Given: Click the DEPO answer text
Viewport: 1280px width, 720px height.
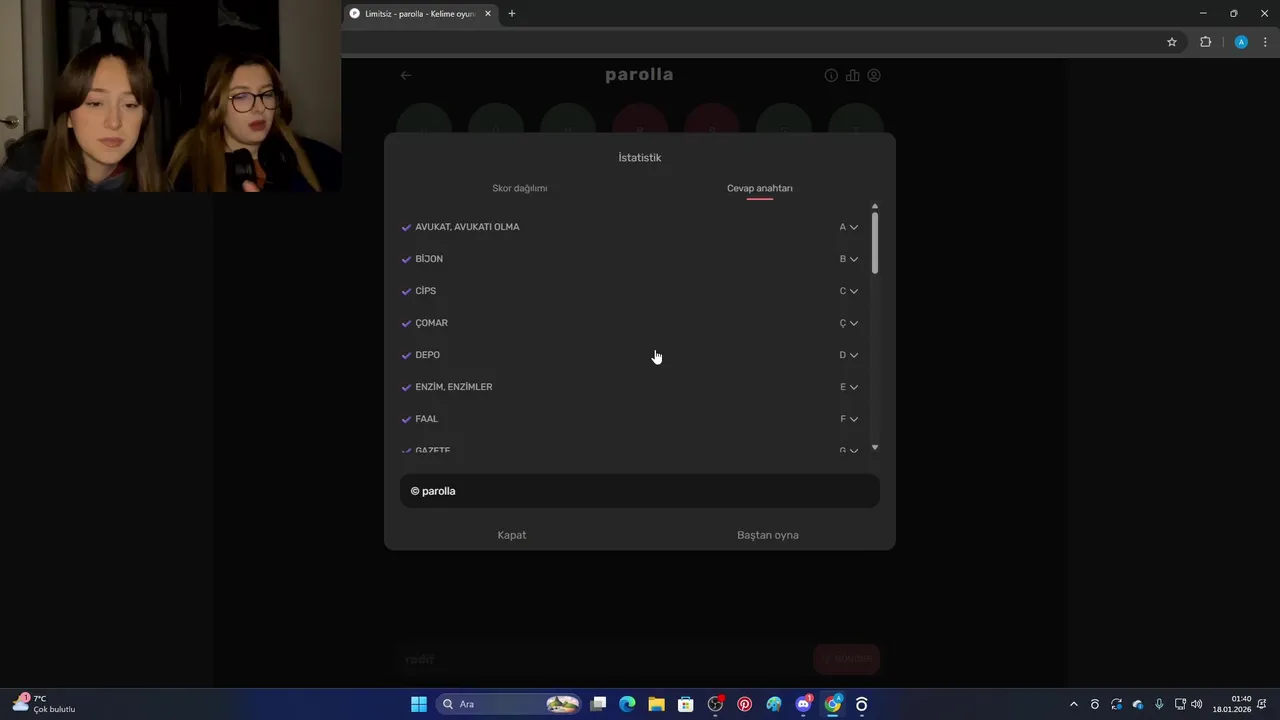Looking at the screenshot, I should [427, 355].
